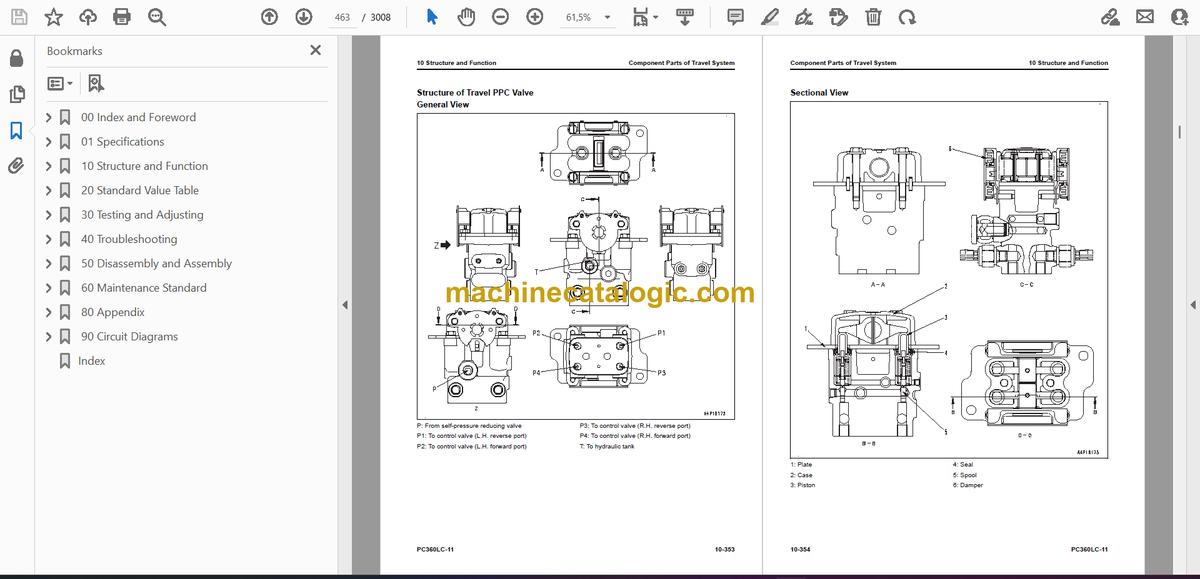Open the 40 Troubleshooting bookmark

[129, 239]
